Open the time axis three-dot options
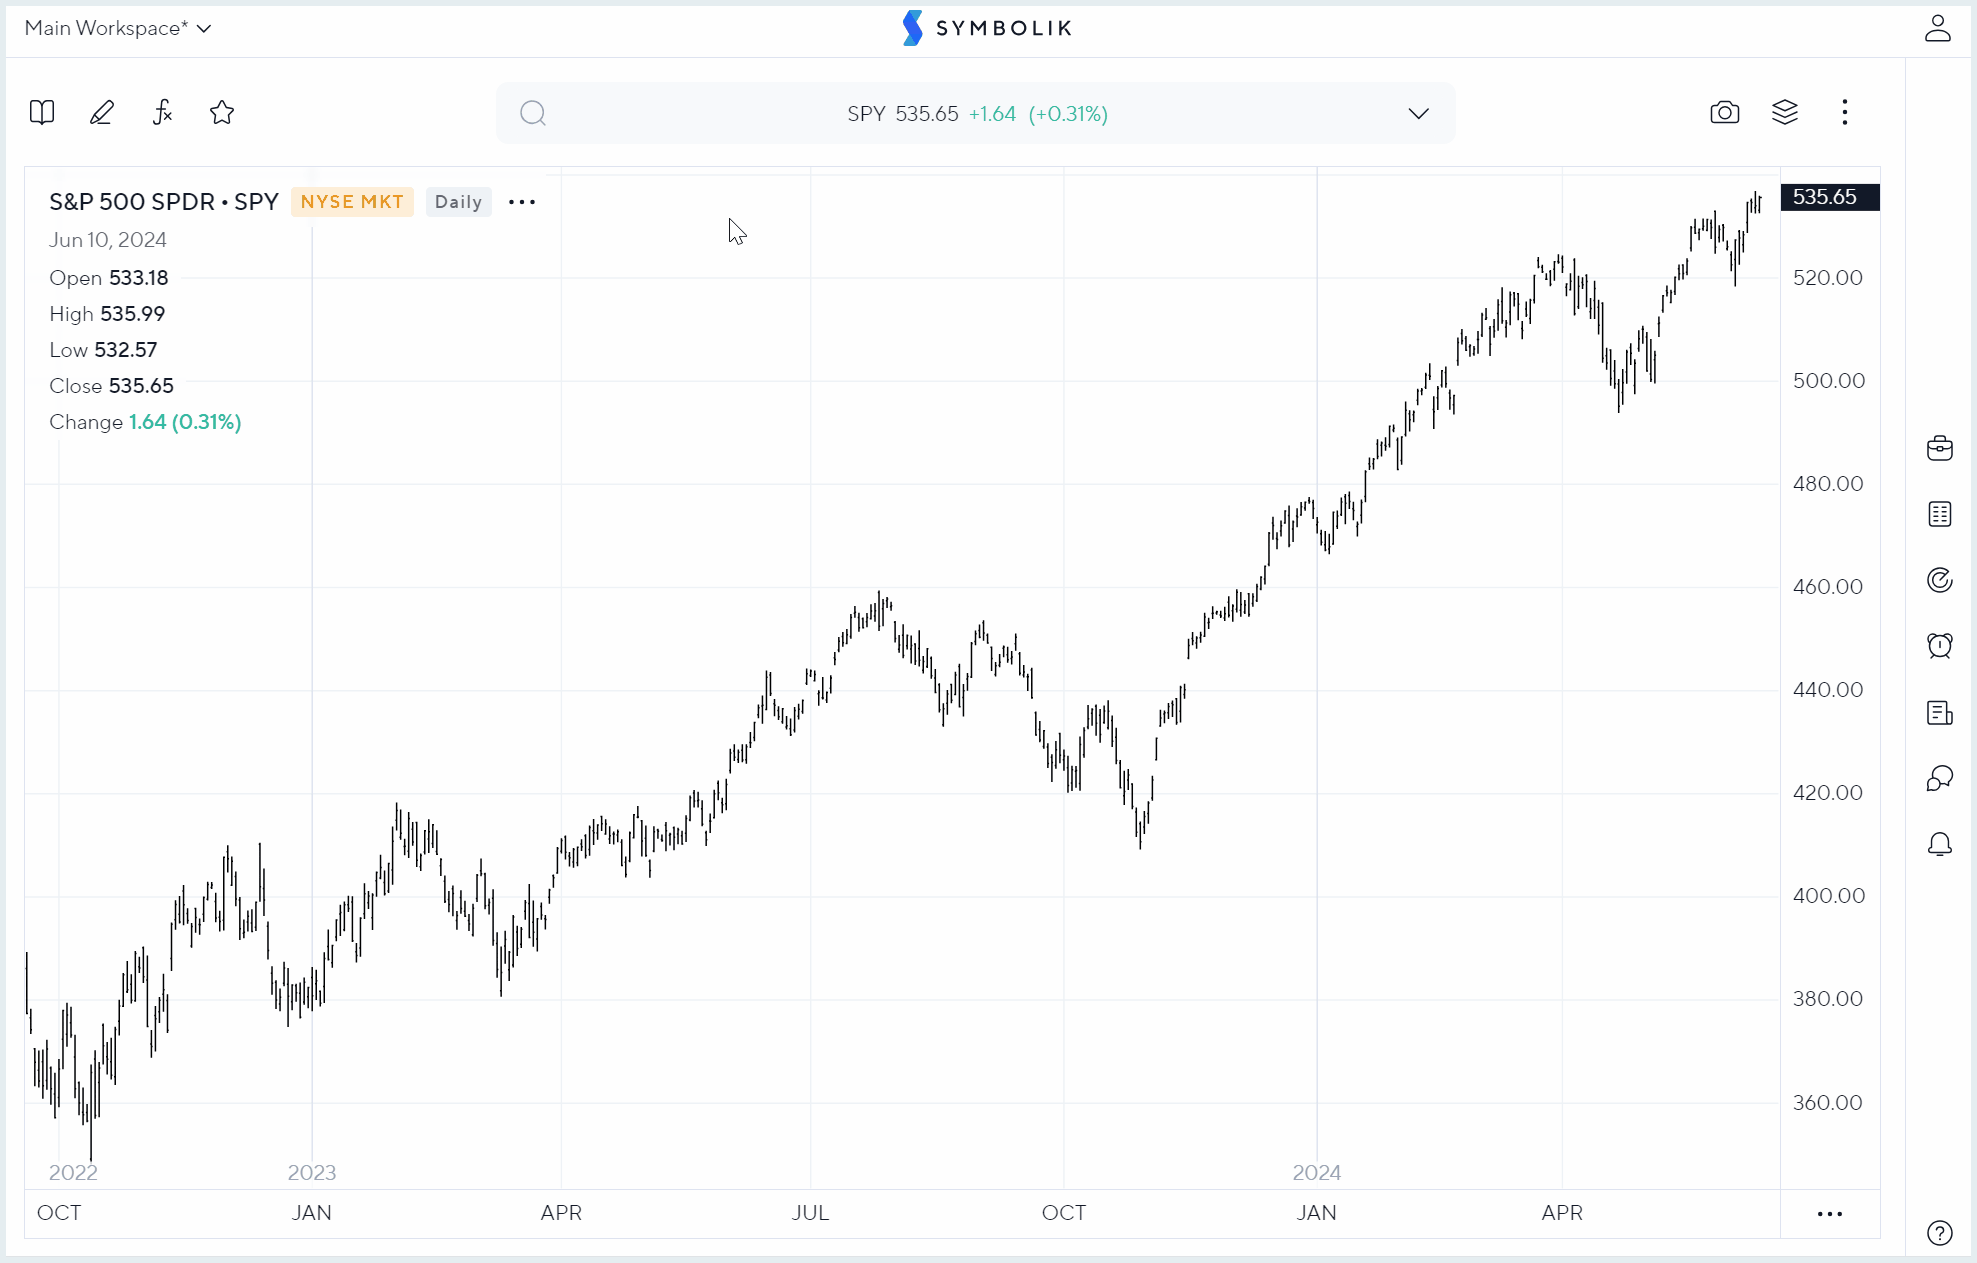Screen dimensions: 1977x1263 (x=1830, y=1214)
